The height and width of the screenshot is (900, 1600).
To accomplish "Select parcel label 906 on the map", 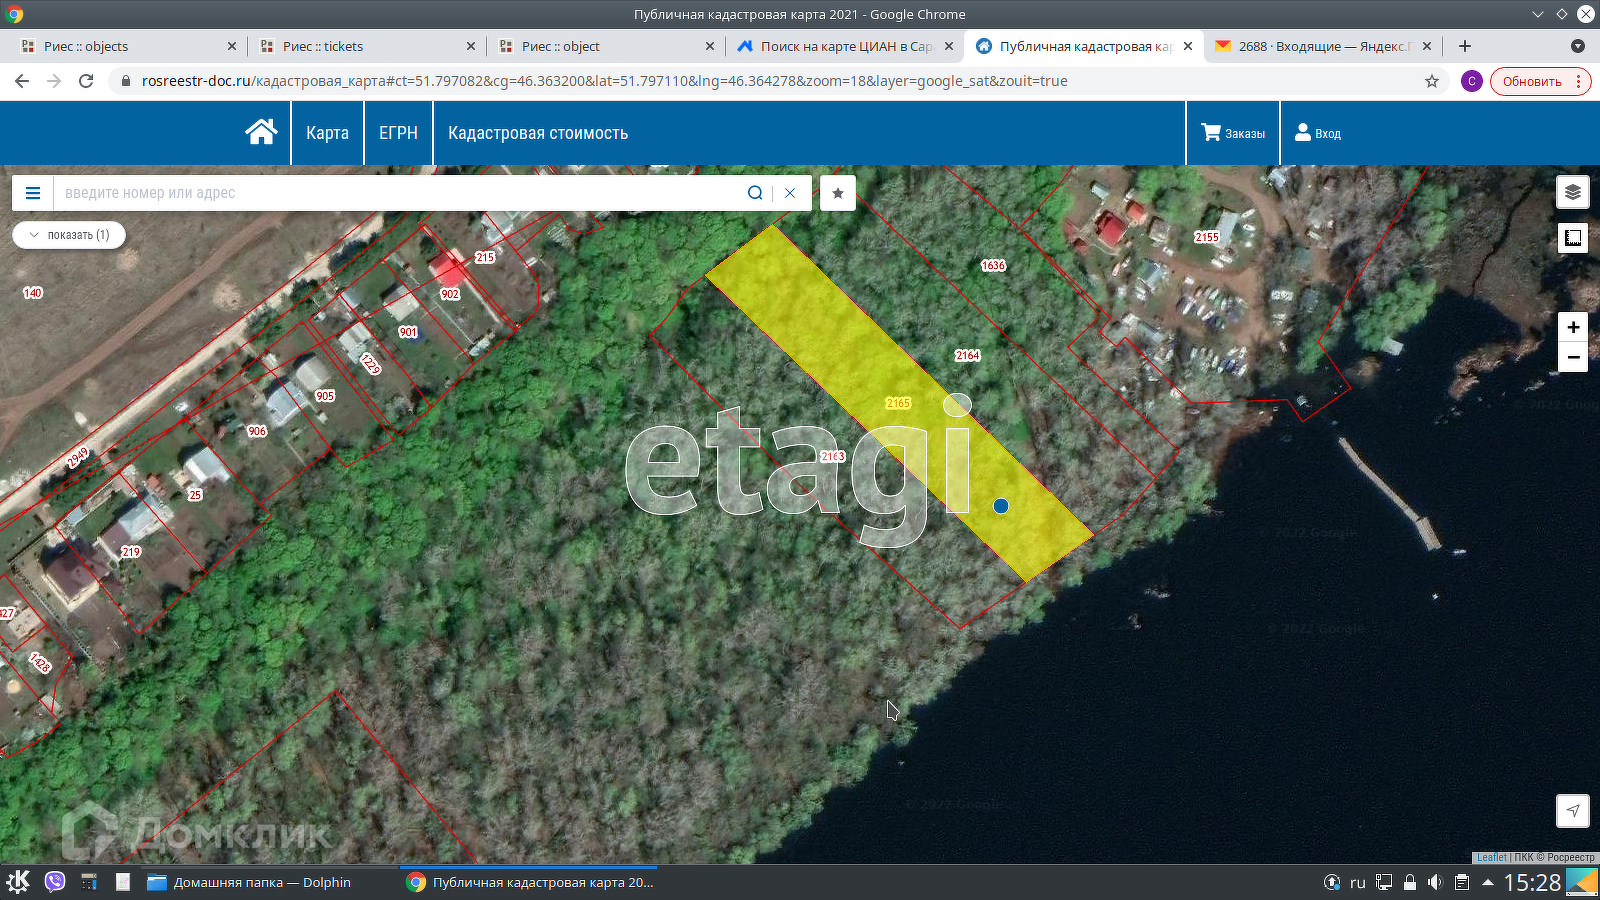I will tap(257, 431).
